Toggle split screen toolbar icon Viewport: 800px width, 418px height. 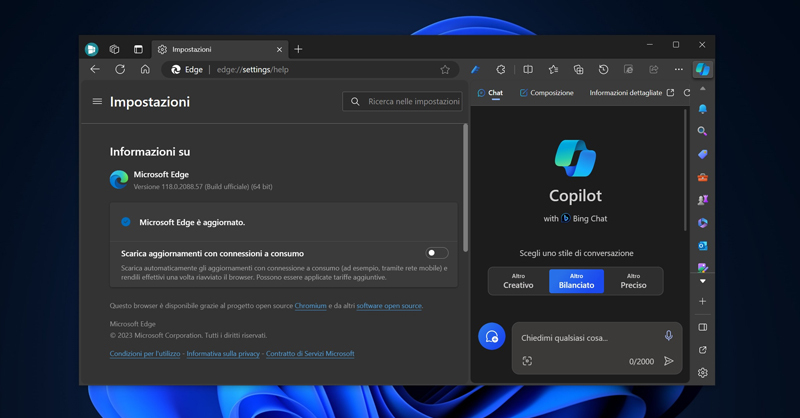[528, 69]
